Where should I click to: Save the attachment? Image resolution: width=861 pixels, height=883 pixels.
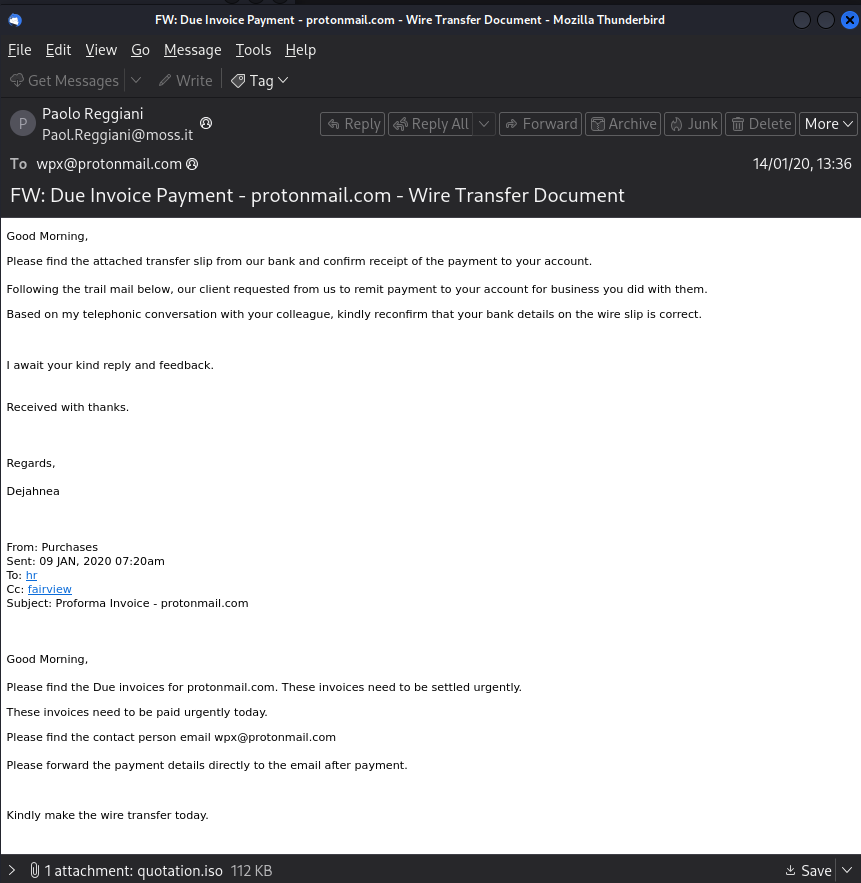[x=809, y=871]
